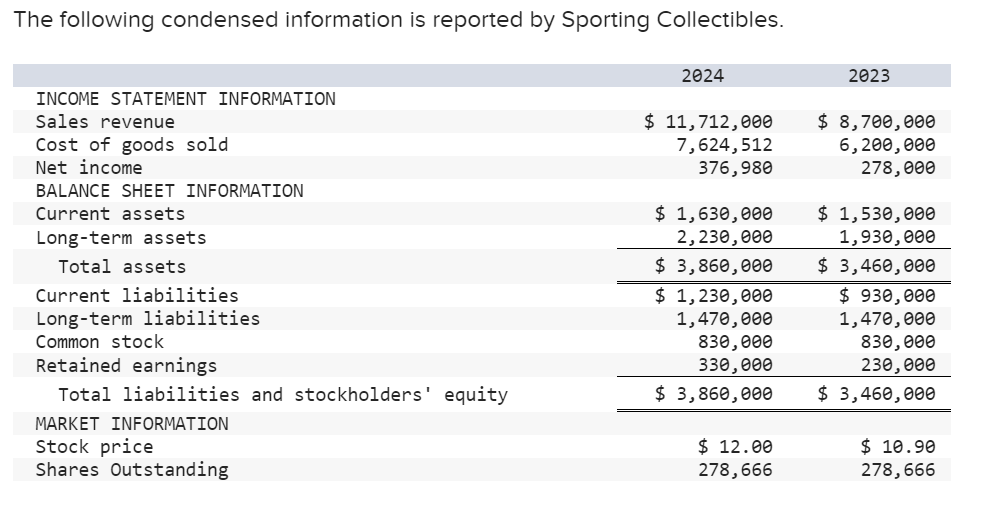This screenshot has height=514, width=994.
Task: Select 2023 total assets $ 3,460,000
Action: [x=877, y=266]
